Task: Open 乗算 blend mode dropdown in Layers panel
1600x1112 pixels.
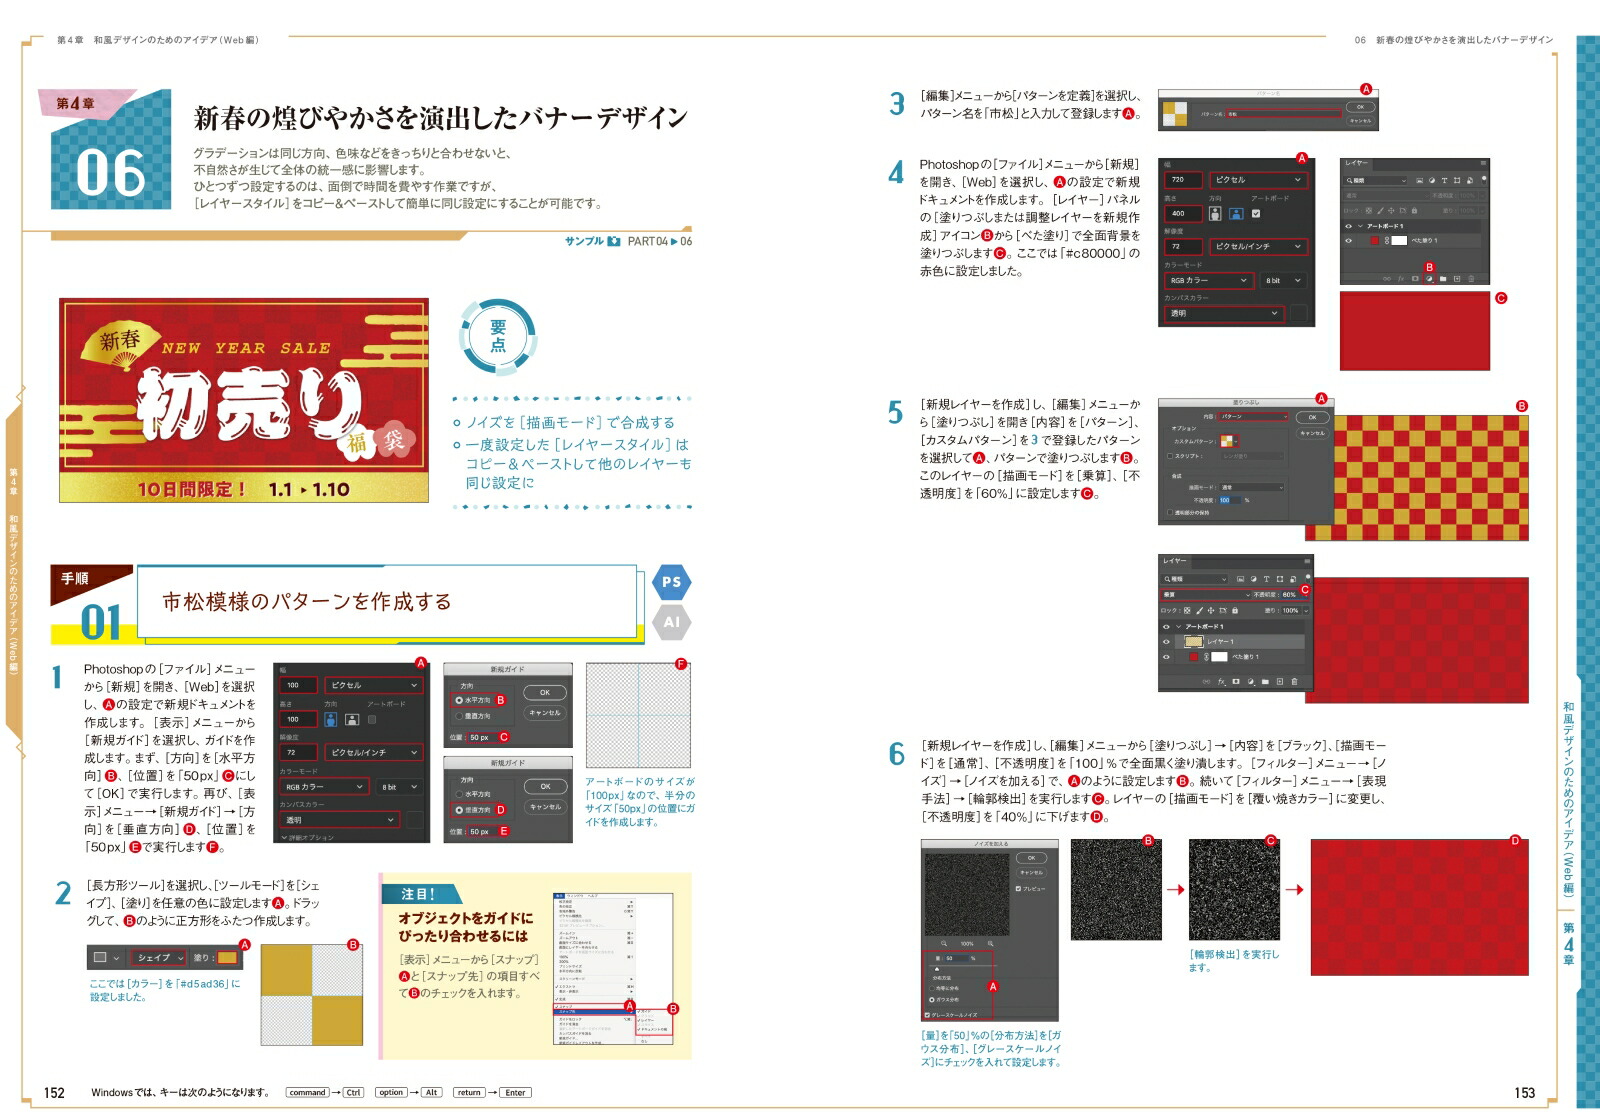Action: point(1207,595)
